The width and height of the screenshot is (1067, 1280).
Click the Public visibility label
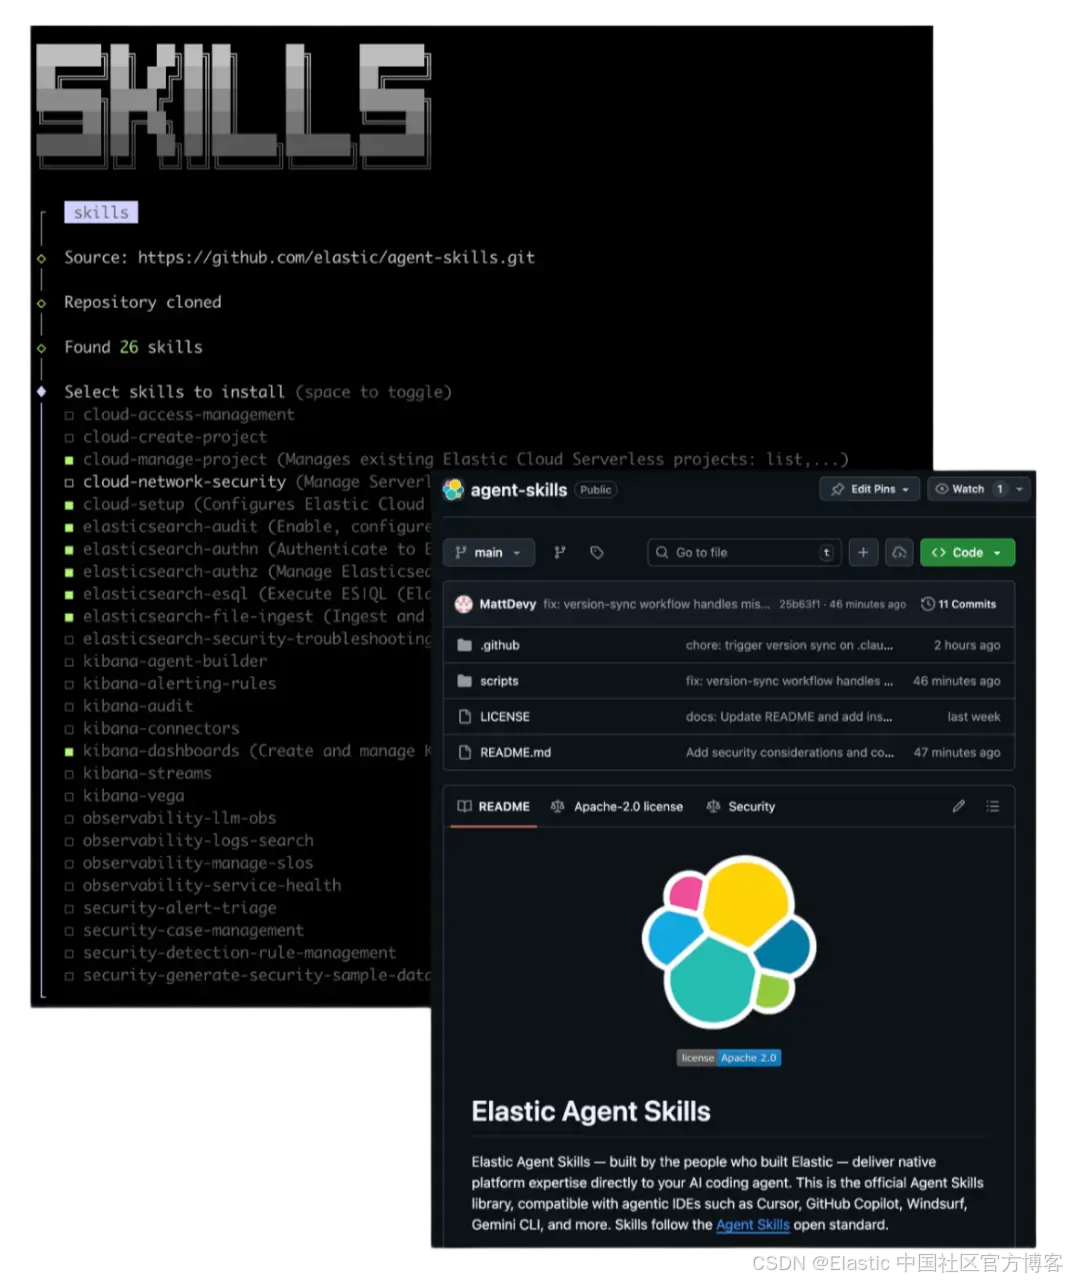596,490
